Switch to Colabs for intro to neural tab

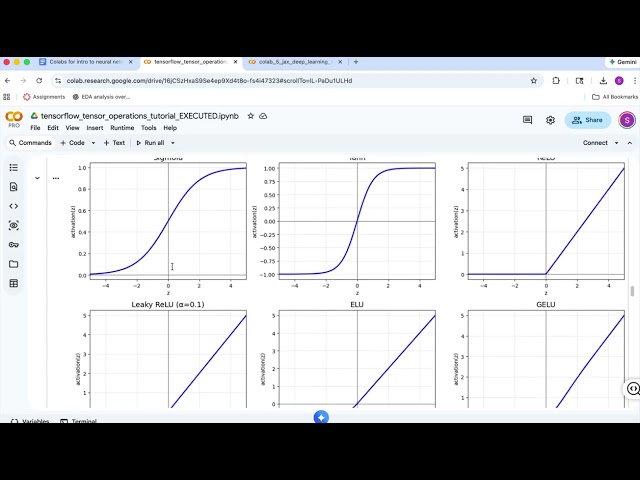coord(86,62)
